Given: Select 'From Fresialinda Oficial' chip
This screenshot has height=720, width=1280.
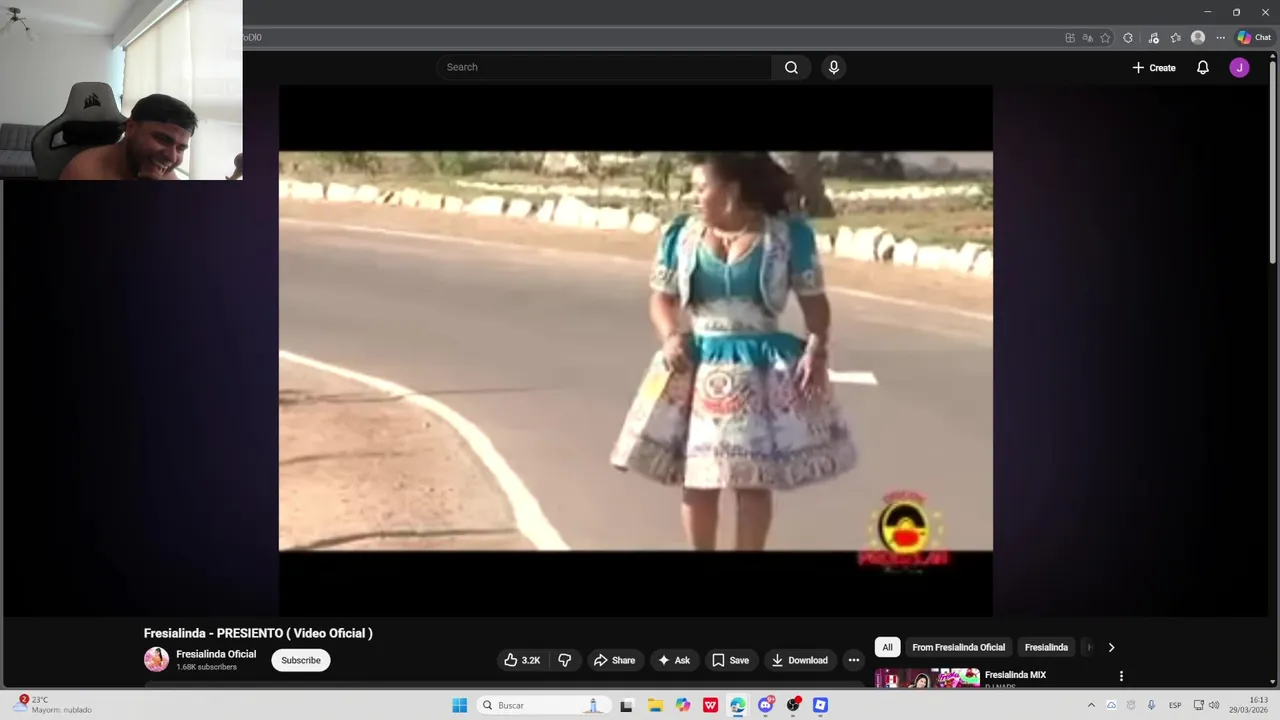Looking at the screenshot, I should [x=958, y=647].
